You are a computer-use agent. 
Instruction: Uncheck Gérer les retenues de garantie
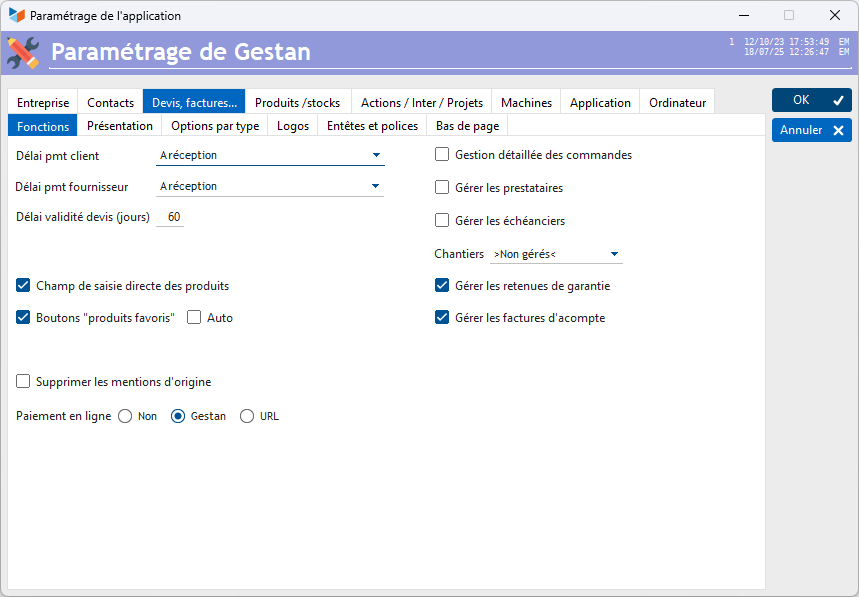[442, 286]
